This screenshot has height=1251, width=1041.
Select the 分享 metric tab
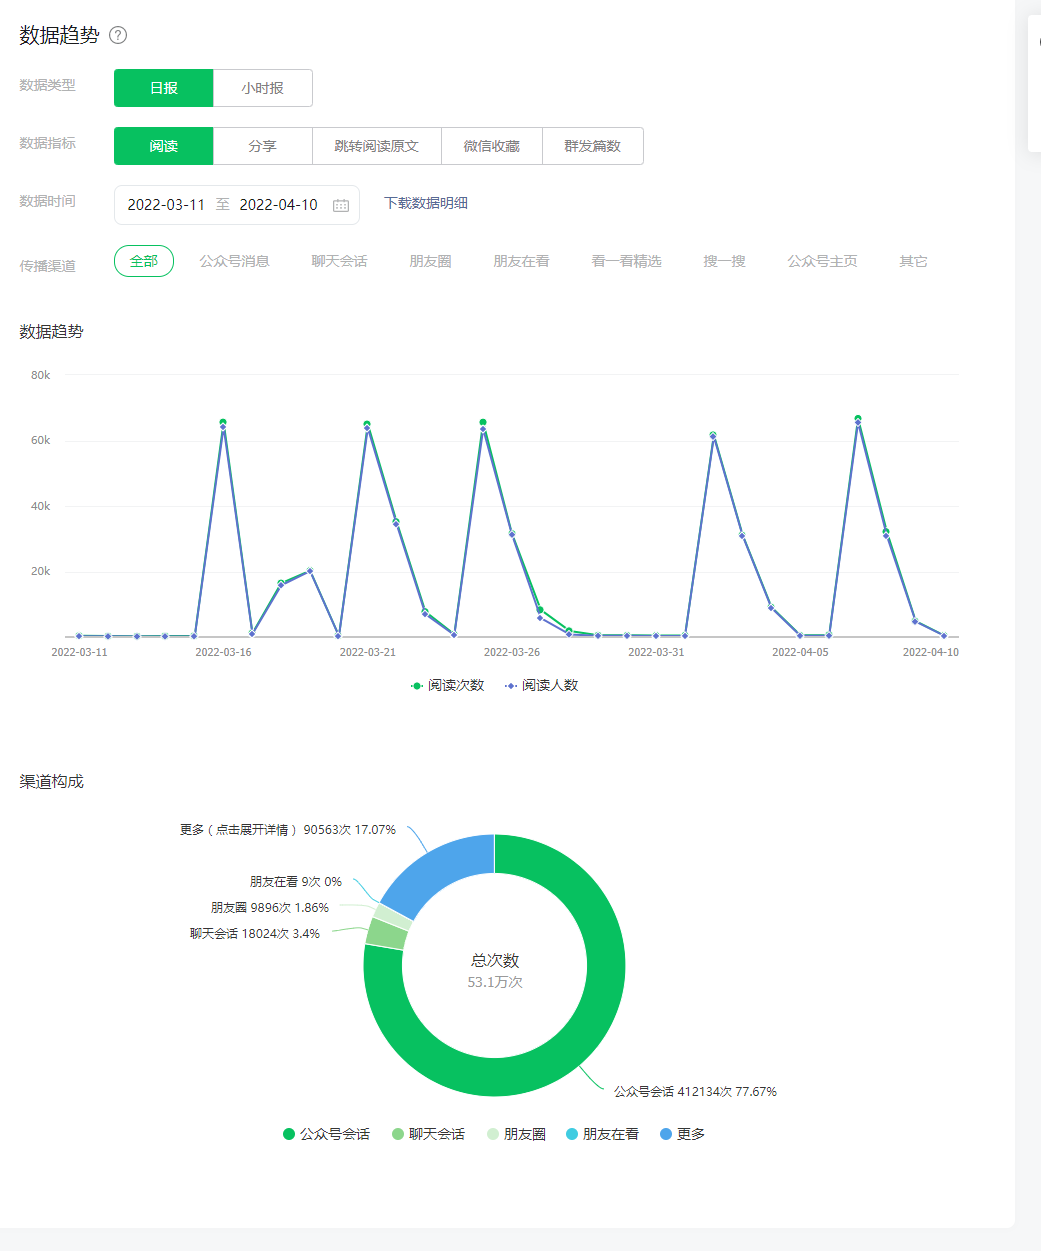click(x=263, y=146)
